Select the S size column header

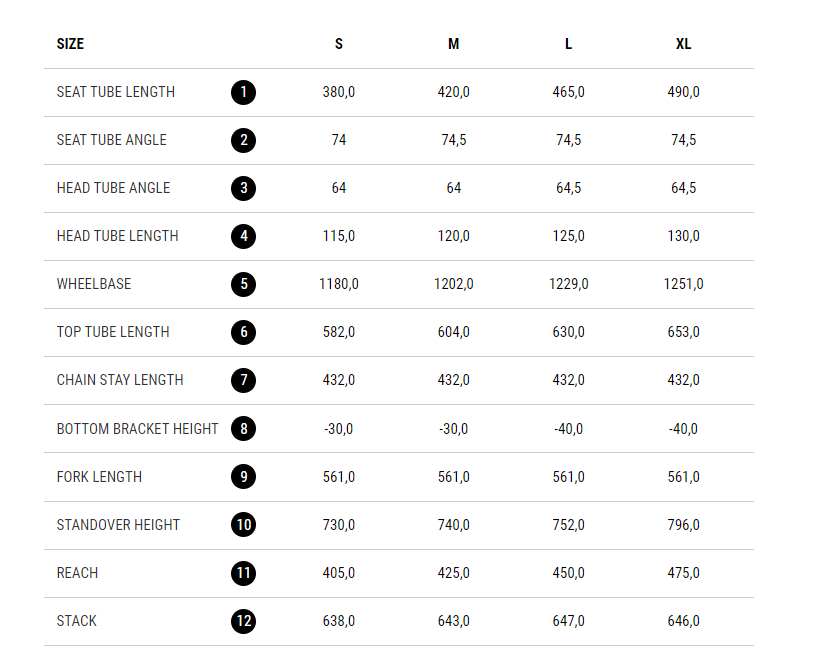(339, 44)
